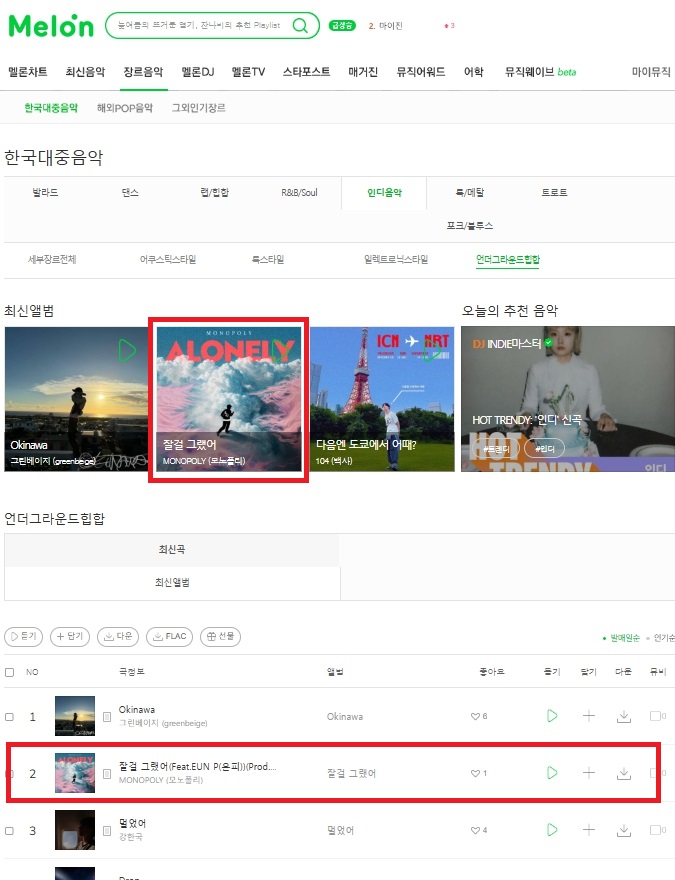Open song info icon for 잘걸 그랬어

107,774
